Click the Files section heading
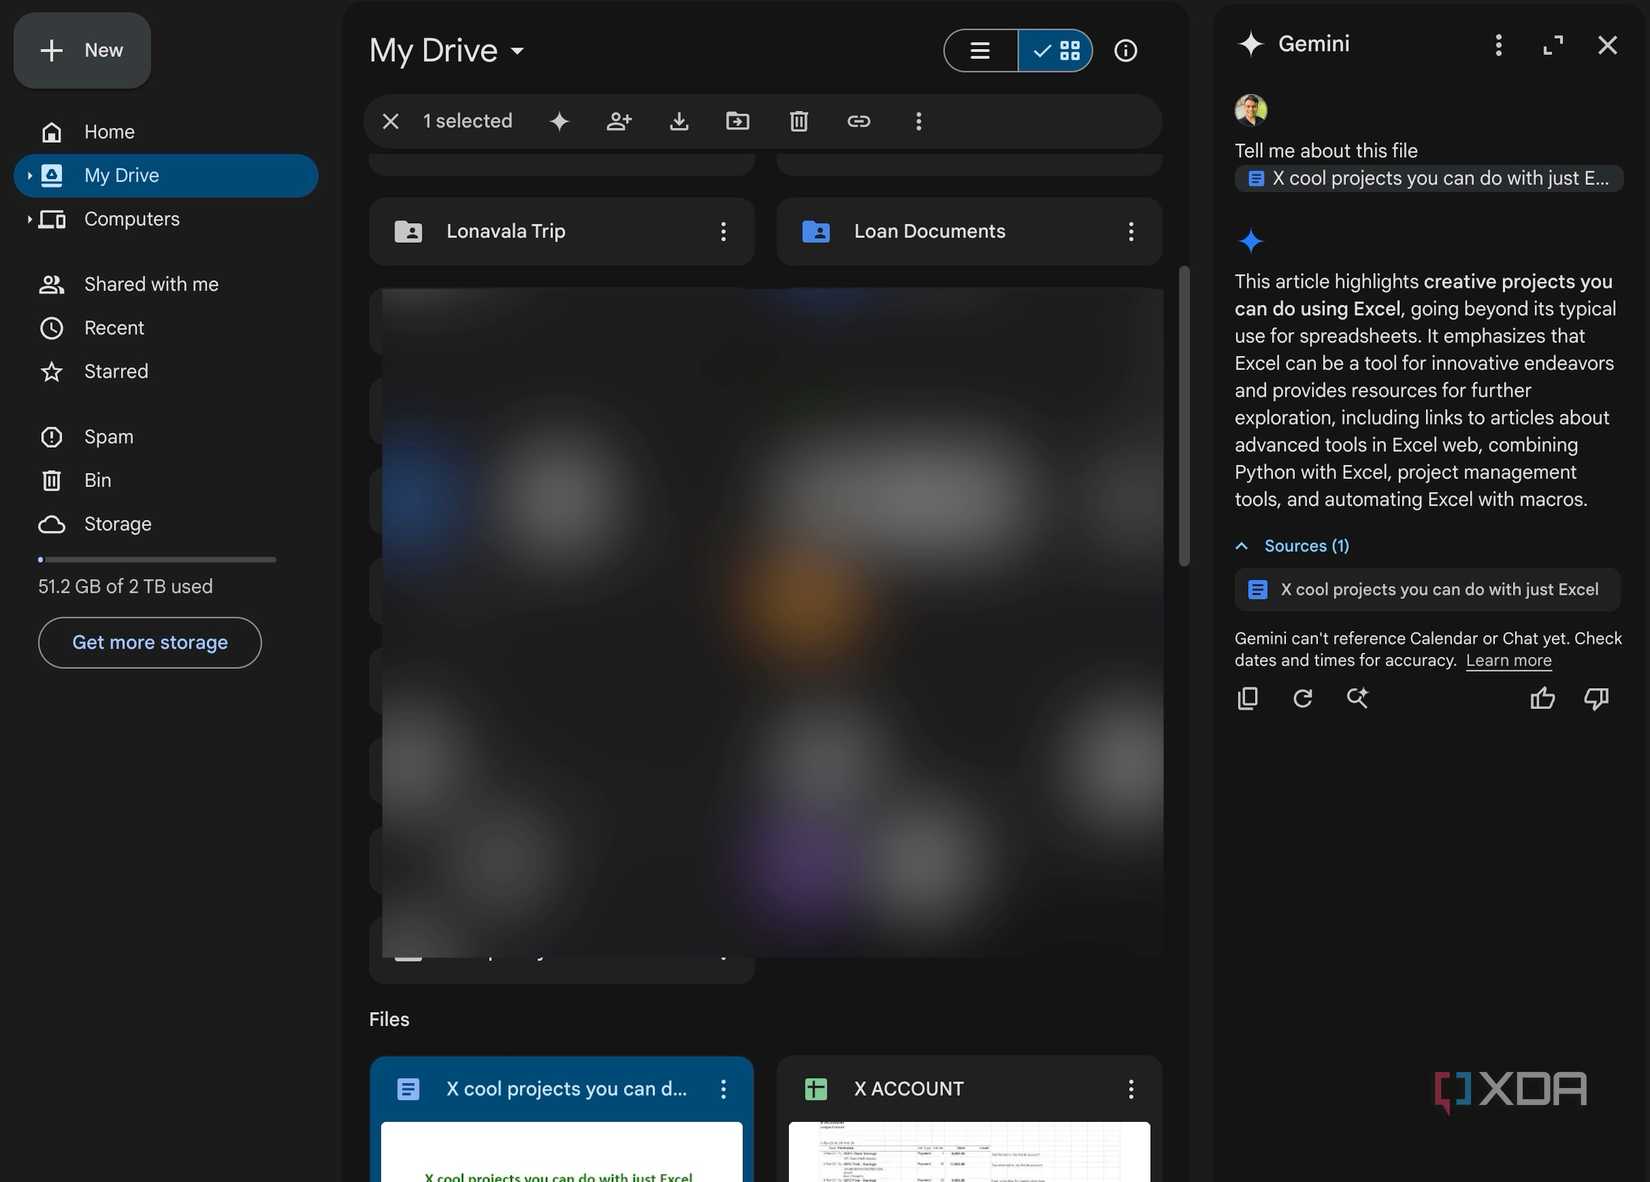Viewport: 1650px width, 1182px height. (389, 1020)
